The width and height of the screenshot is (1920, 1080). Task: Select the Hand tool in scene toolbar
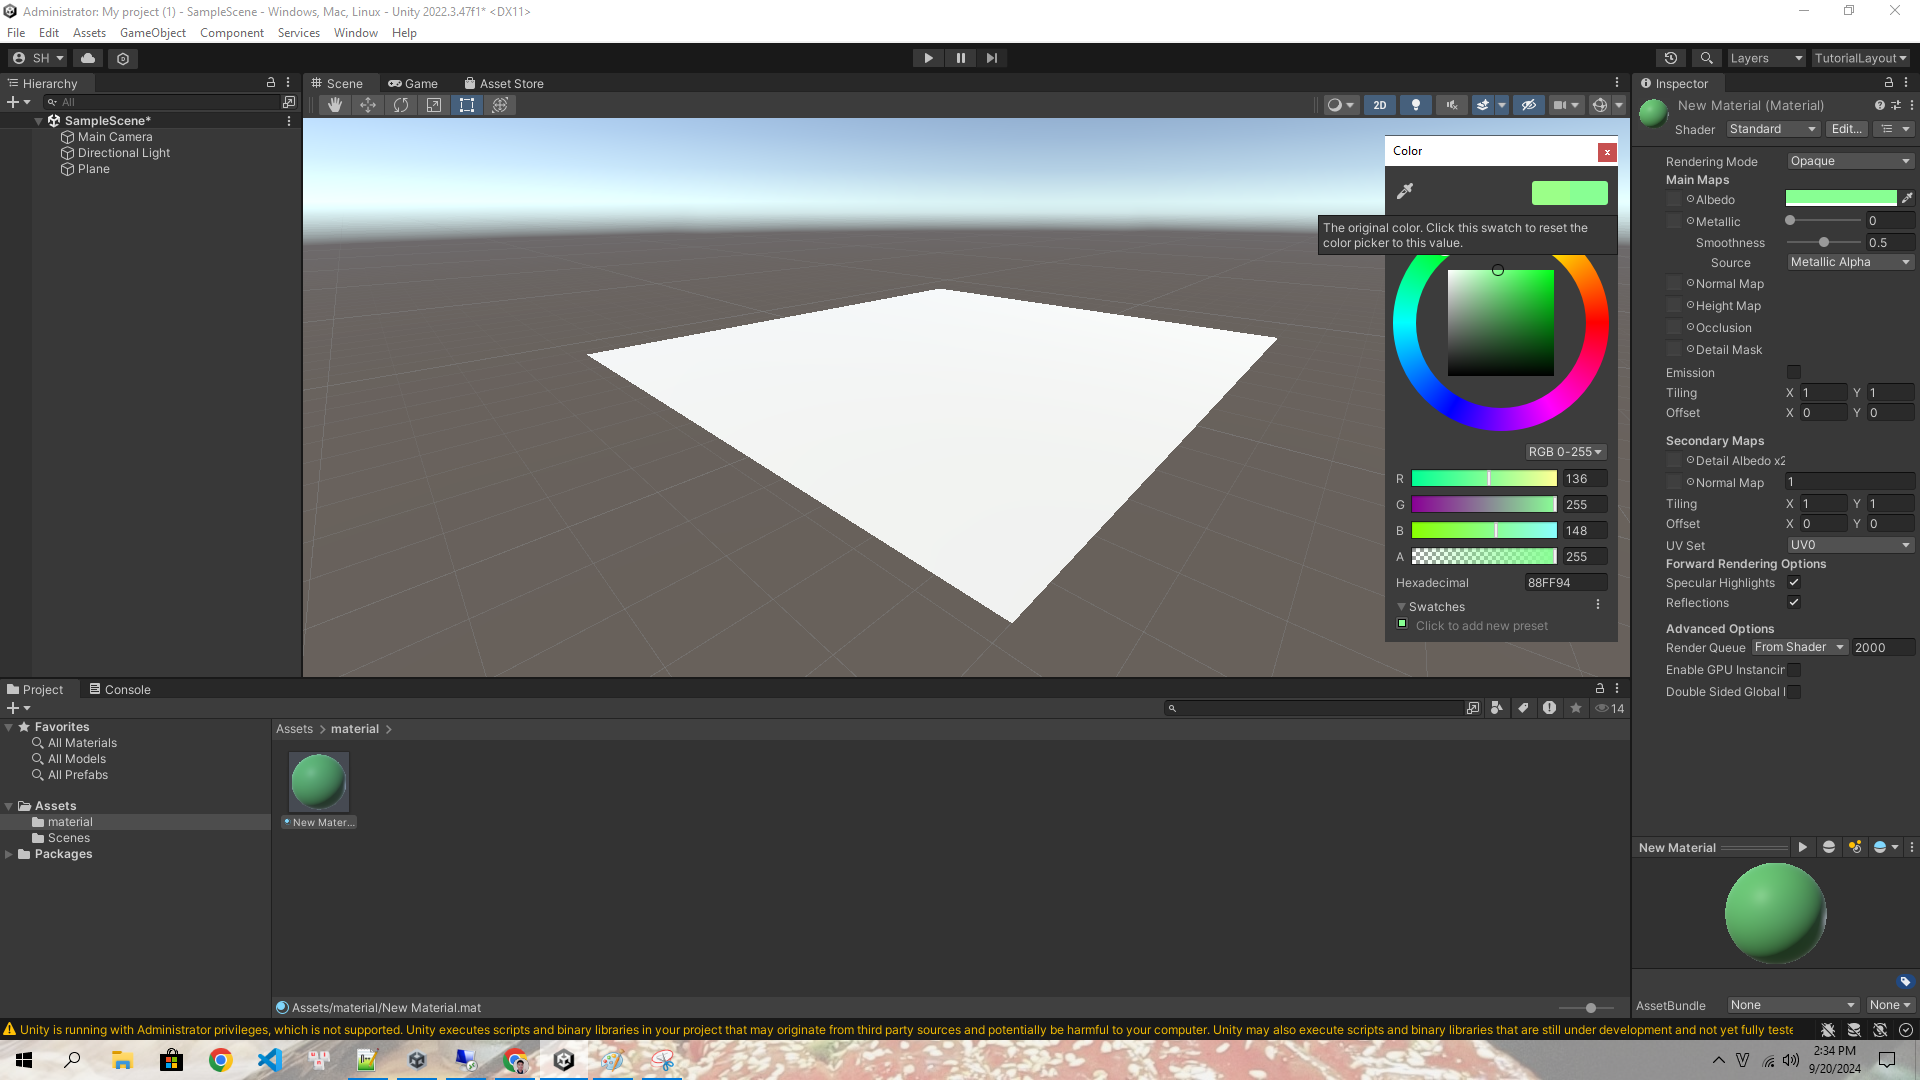tap(335, 105)
